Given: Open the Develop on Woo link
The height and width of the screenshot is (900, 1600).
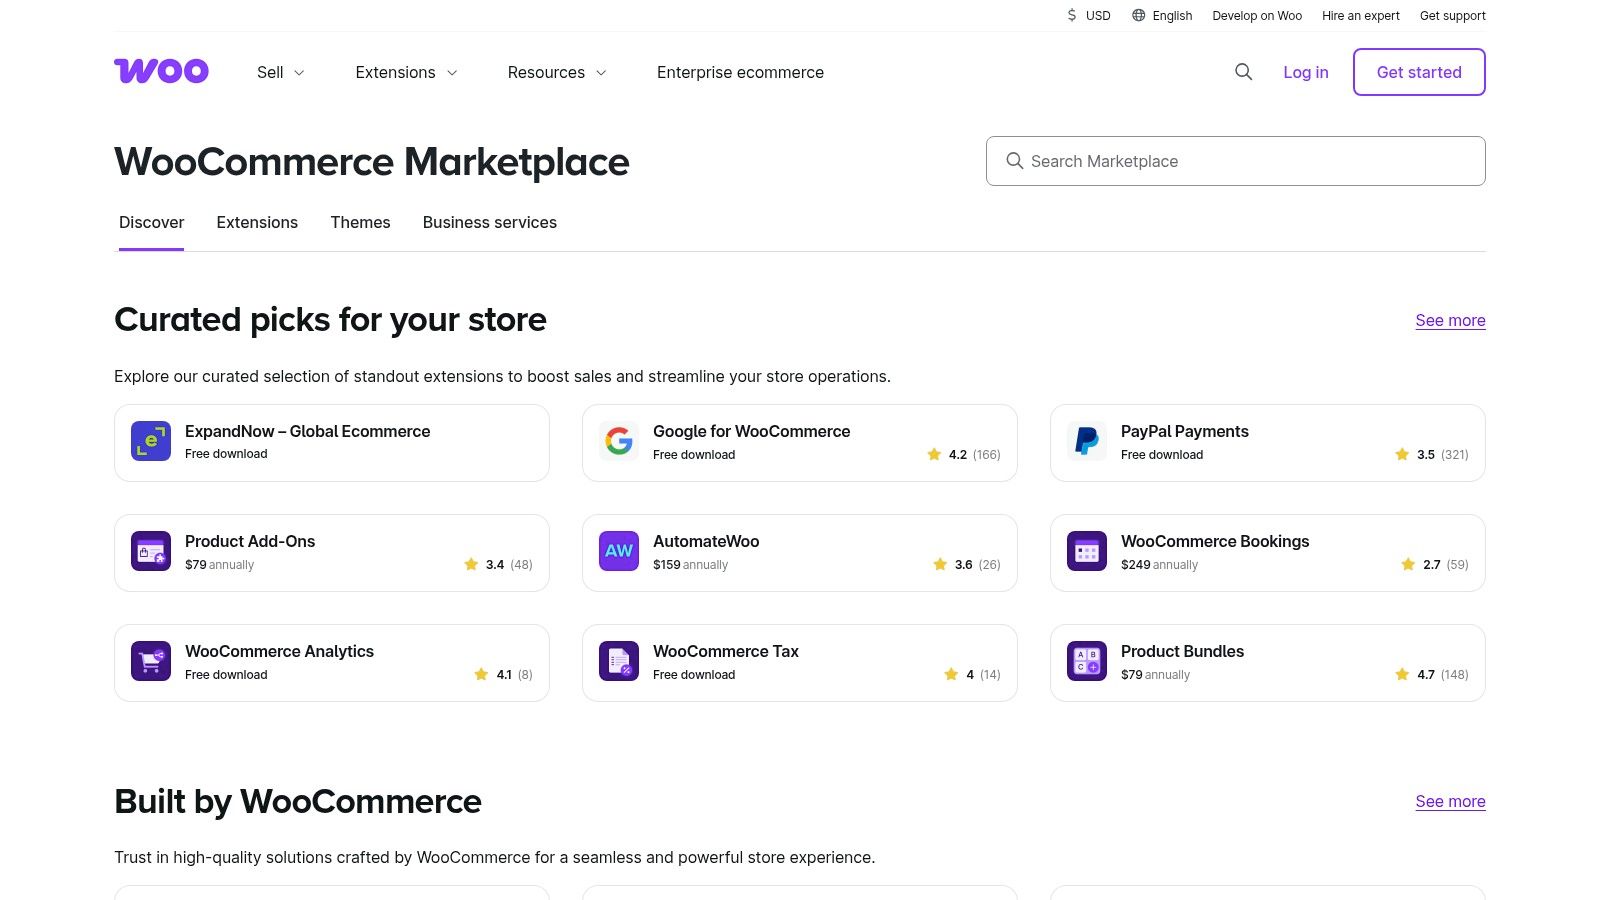Looking at the screenshot, I should point(1257,15).
